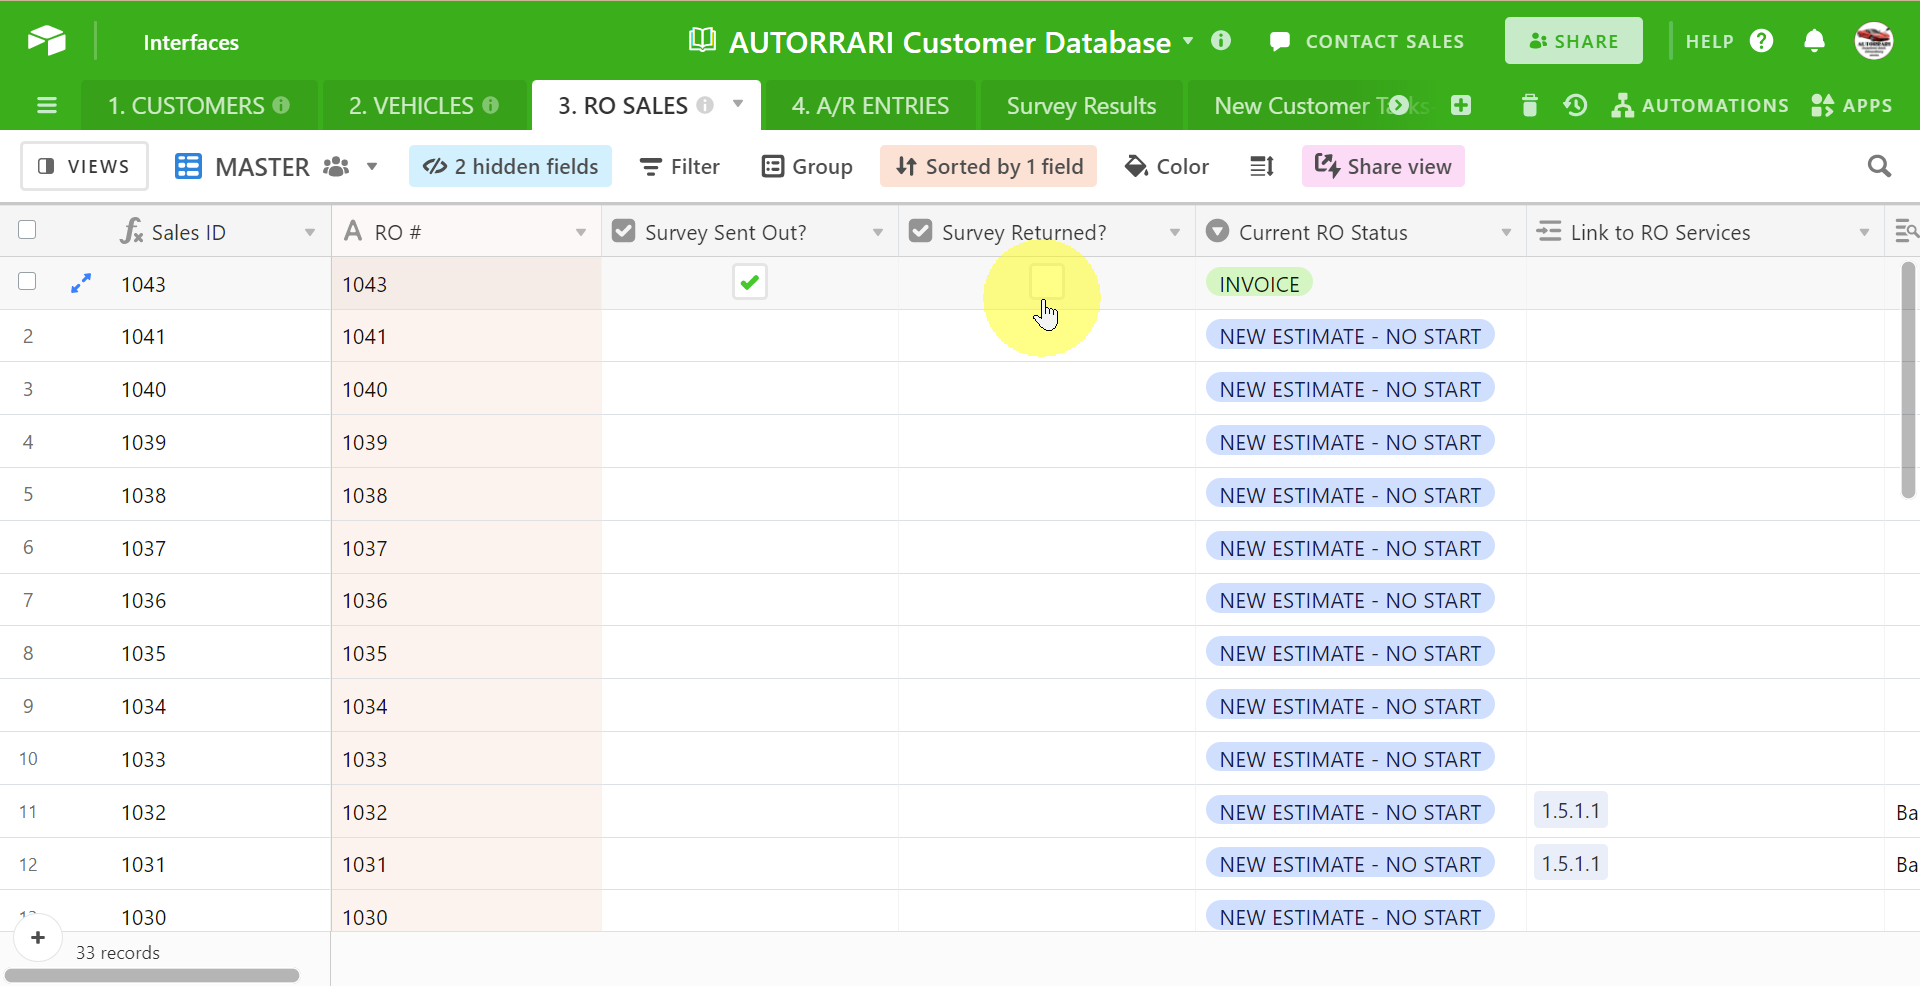Open the Survey Sent Out column menu
The width and height of the screenshot is (1920, 986).
(877, 233)
